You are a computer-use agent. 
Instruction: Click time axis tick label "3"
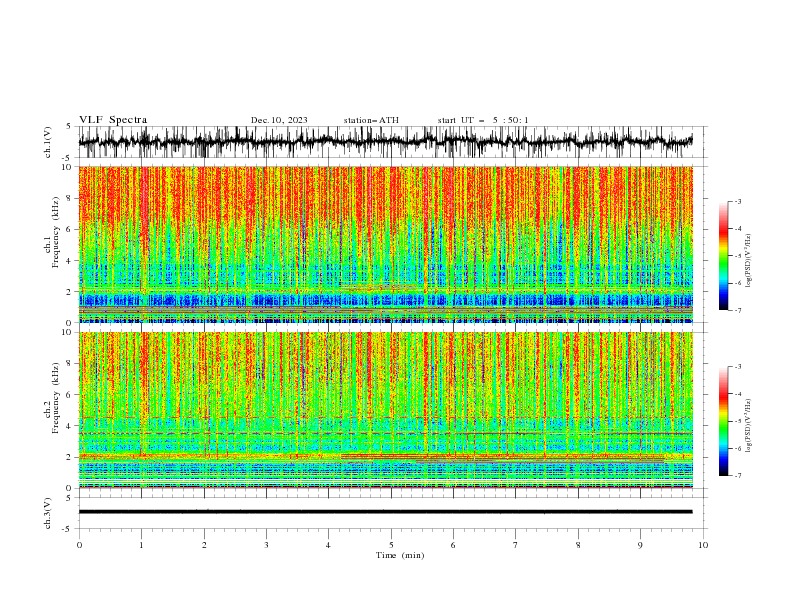point(266,545)
